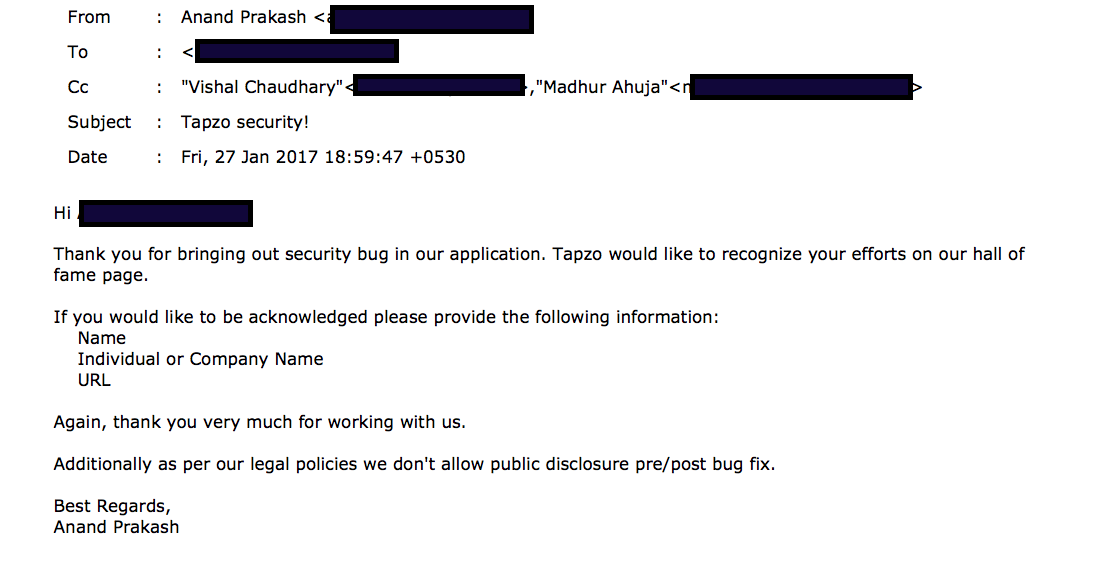1096x572 pixels.
Task: Click the sentence starting Thank you for bringing
Action: pos(539,254)
